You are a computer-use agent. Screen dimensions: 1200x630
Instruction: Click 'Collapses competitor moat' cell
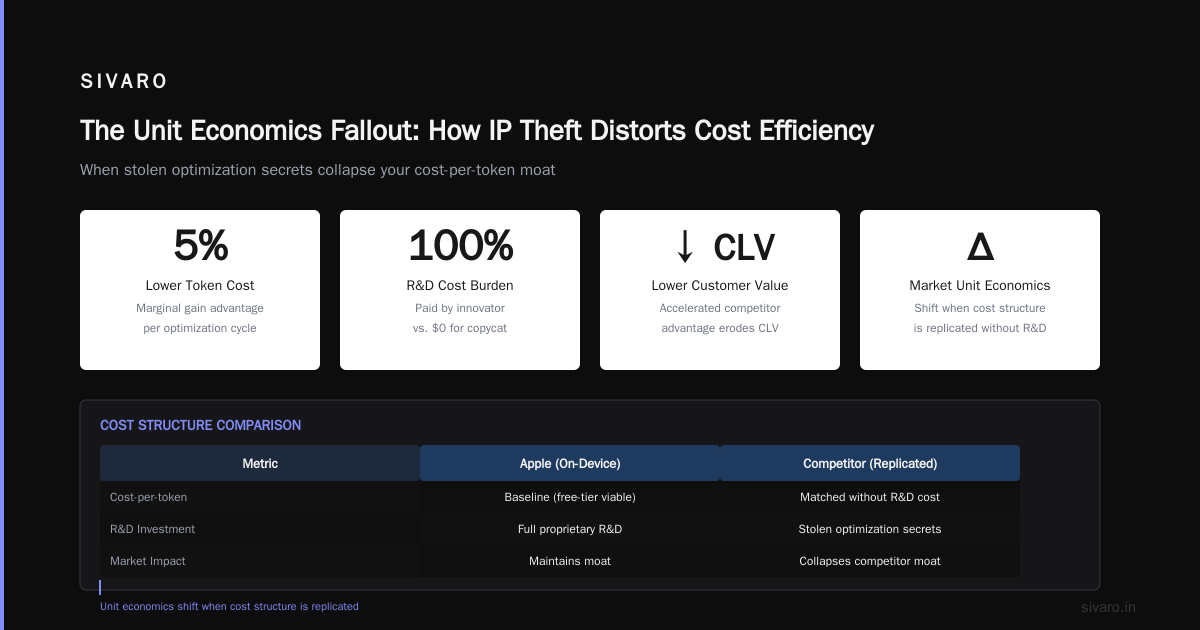[x=870, y=561]
